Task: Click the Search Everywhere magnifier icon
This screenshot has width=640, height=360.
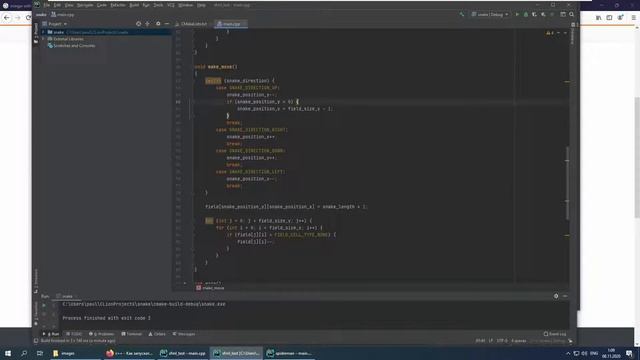Action: (x=571, y=14)
